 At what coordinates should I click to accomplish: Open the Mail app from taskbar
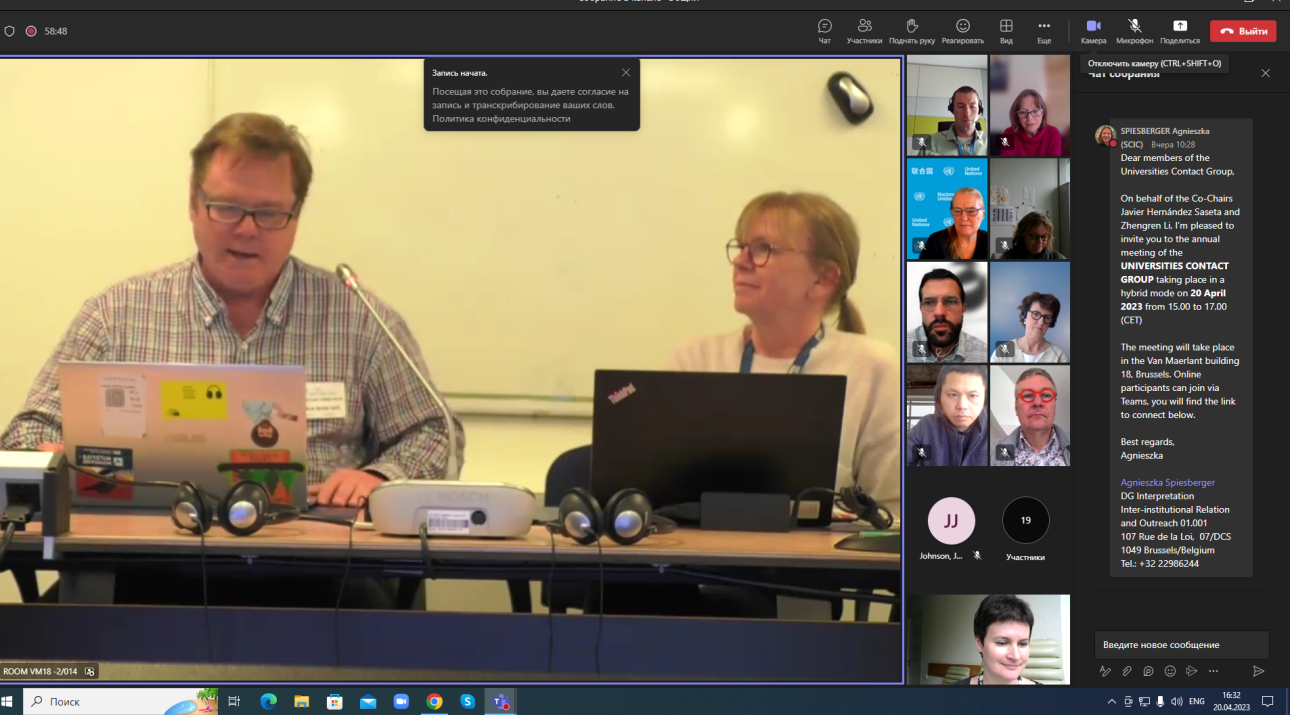[x=368, y=701]
